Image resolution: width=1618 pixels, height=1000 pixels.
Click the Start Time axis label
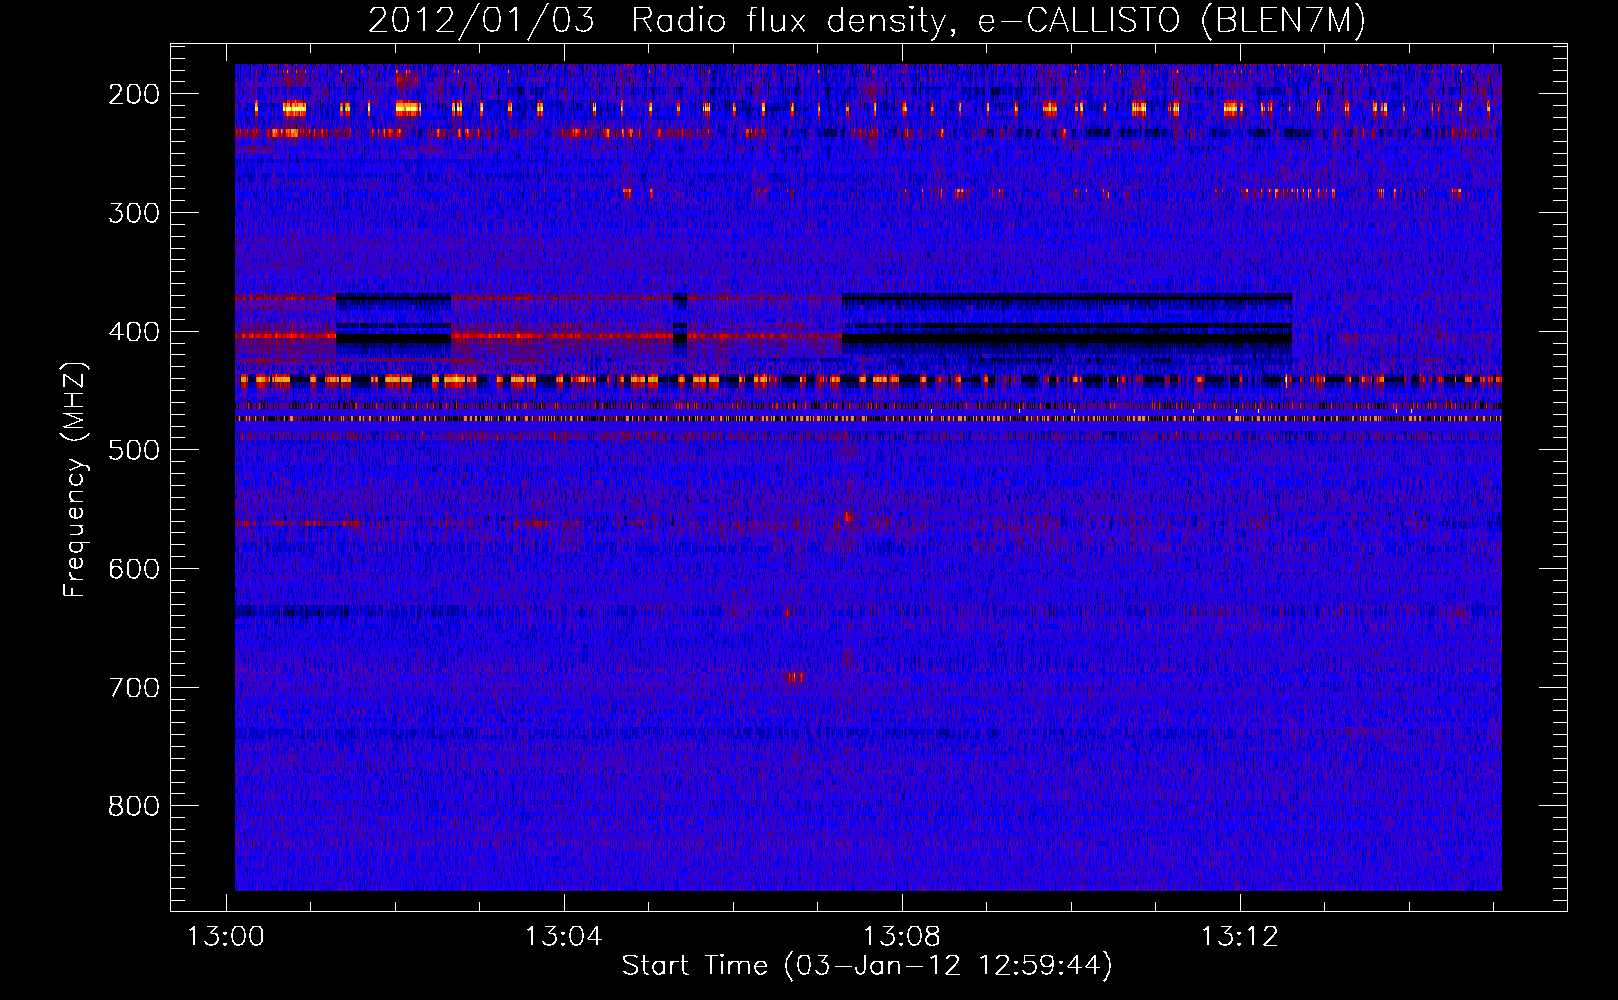click(867, 966)
